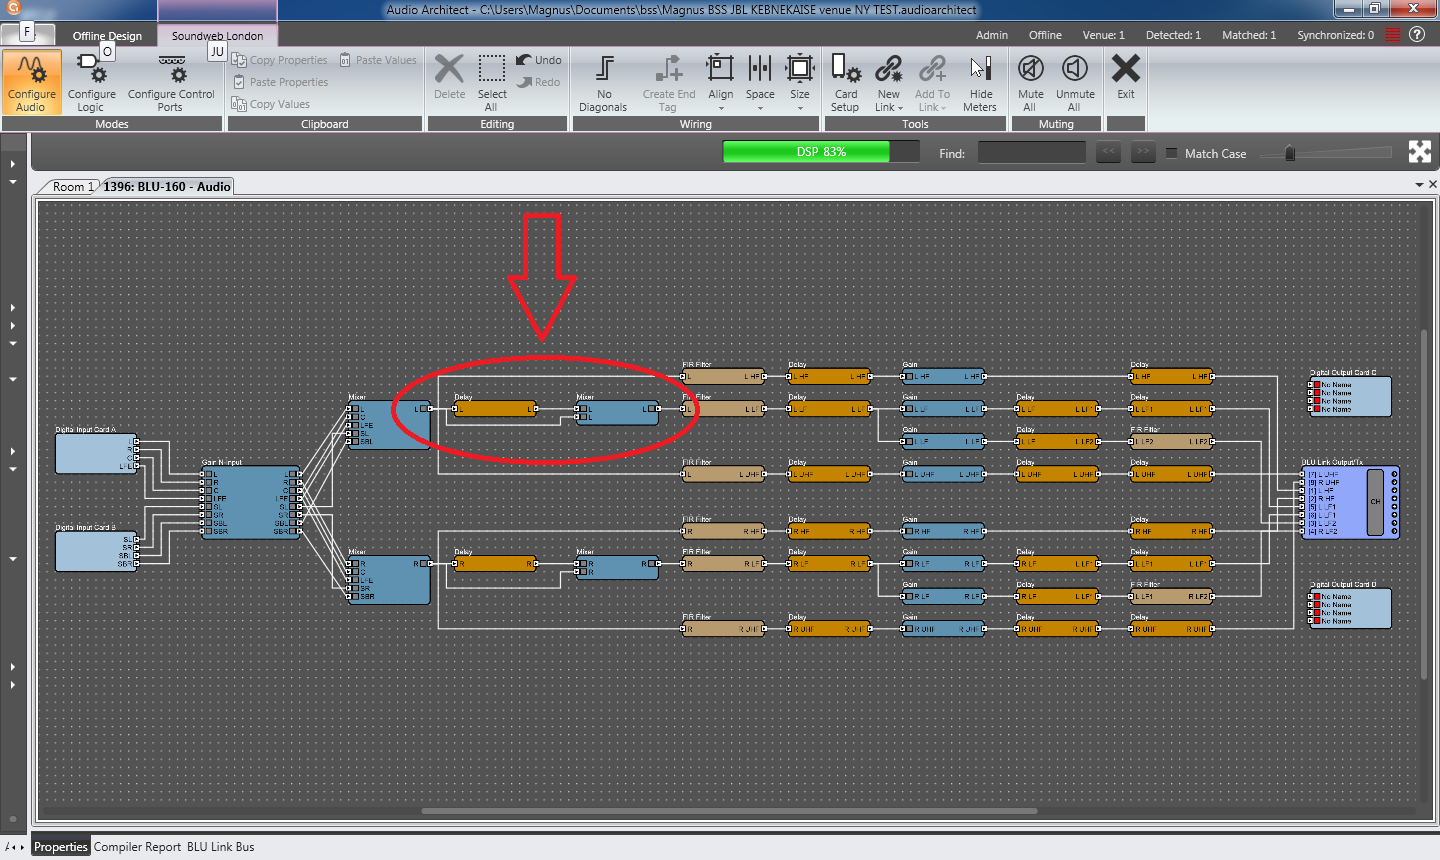Click in the Find input field

point(1031,153)
